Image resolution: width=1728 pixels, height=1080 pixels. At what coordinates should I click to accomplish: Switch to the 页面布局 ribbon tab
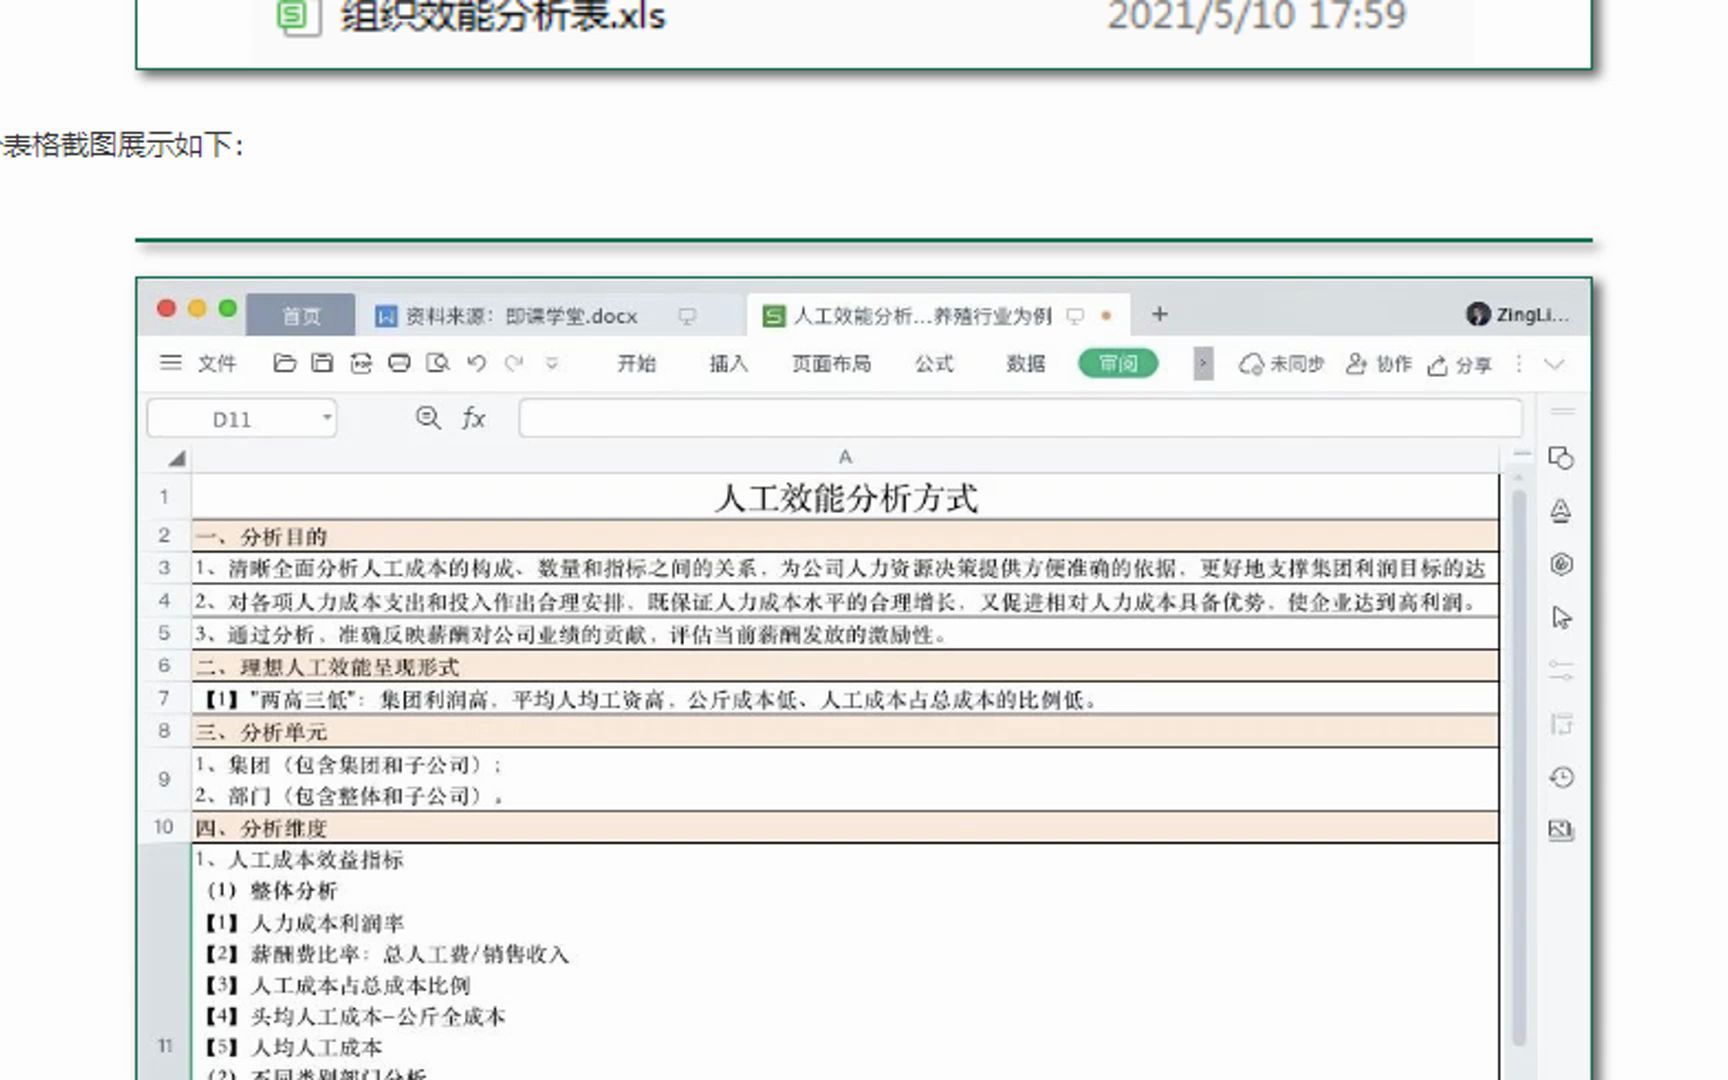pyautogui.click(x=830, y=364)
